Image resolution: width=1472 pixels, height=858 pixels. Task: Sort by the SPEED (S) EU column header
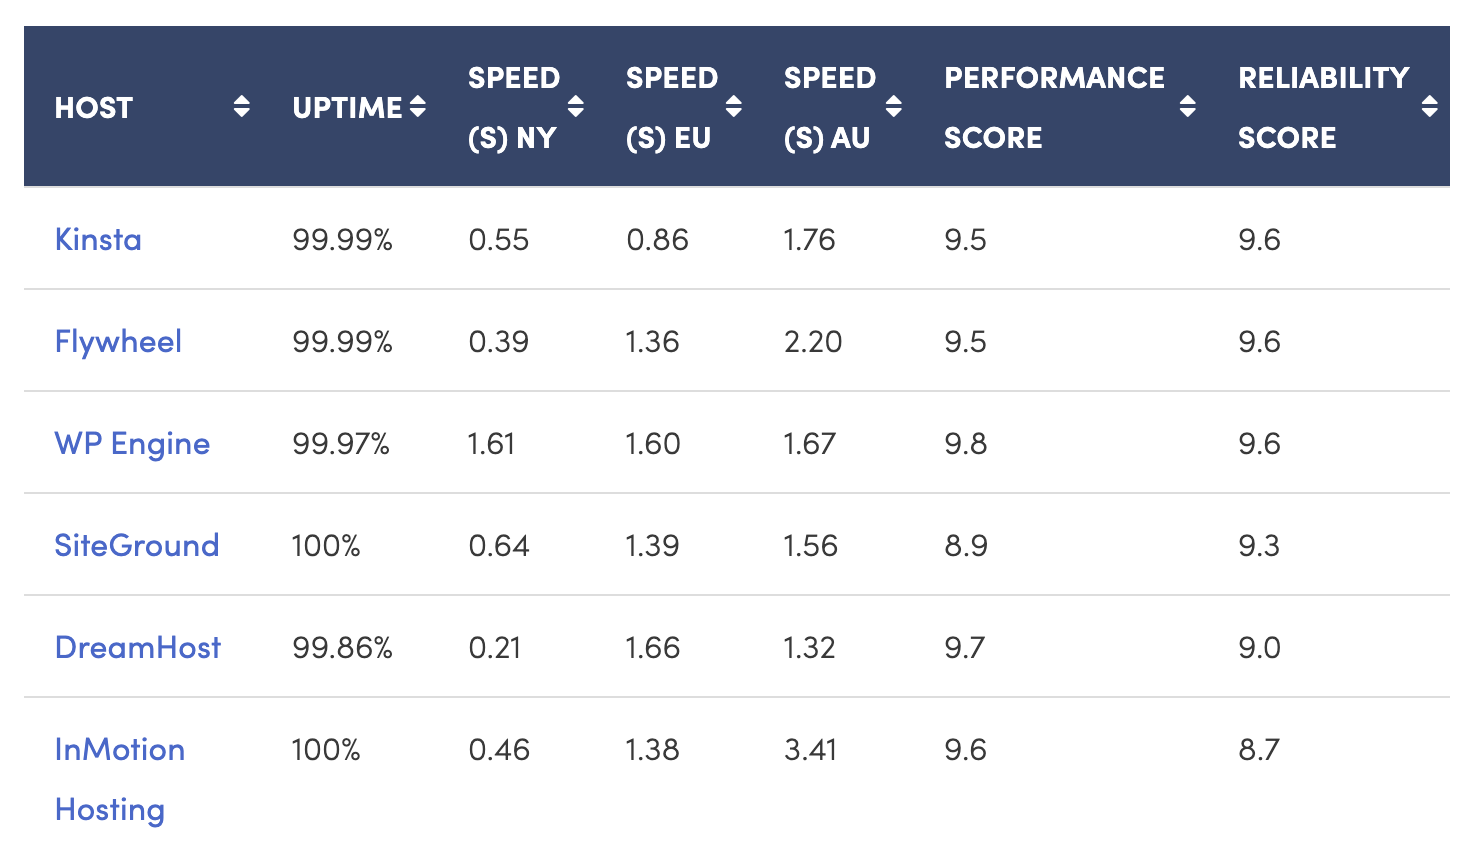[x=668, y=107]
